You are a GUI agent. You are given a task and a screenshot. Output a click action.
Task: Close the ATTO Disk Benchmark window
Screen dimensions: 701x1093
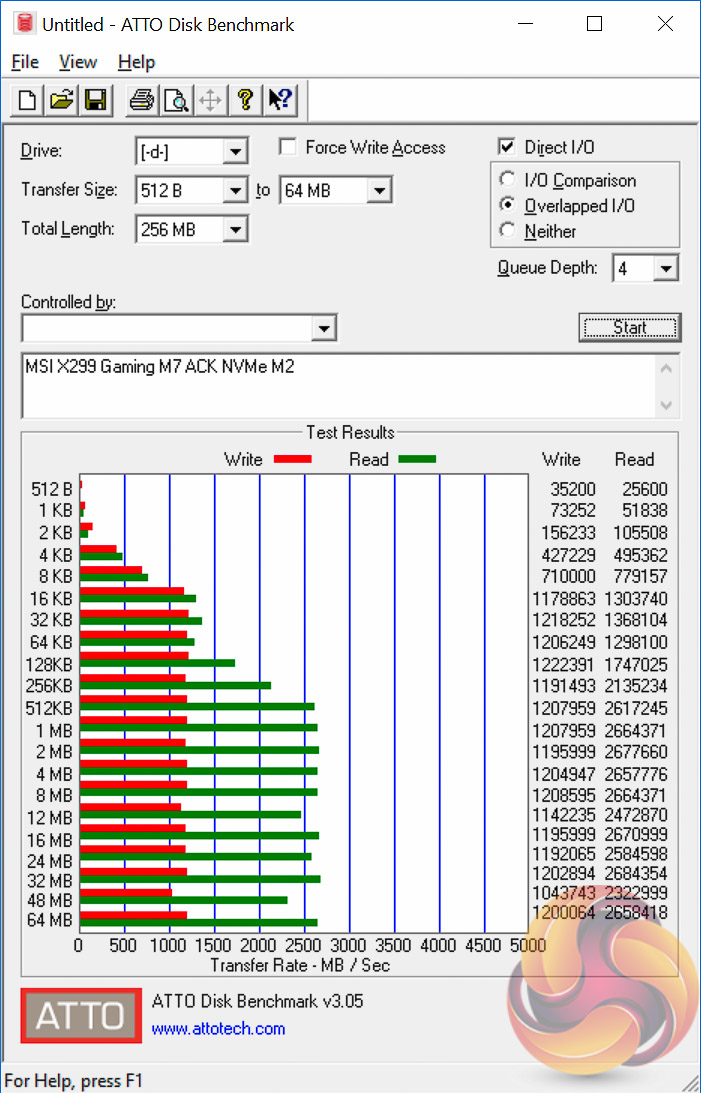665,24
